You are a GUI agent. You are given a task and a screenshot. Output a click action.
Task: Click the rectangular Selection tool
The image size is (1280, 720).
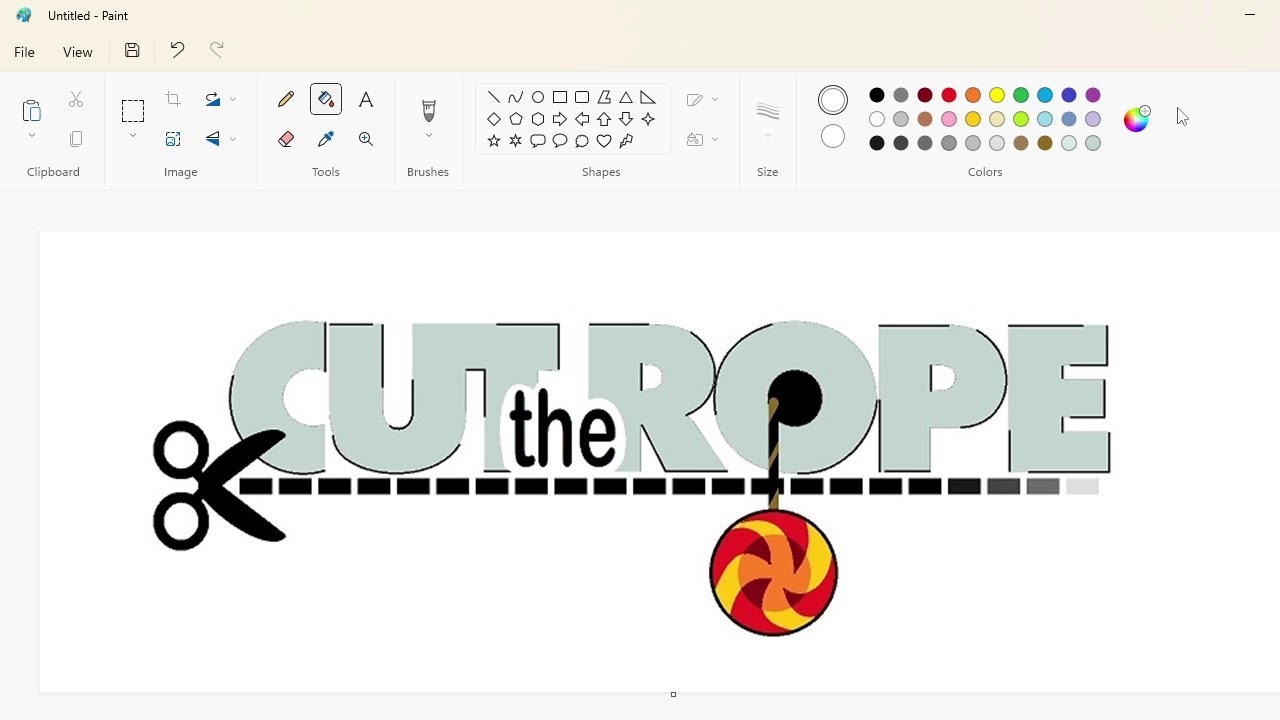(x=133, y=110)
